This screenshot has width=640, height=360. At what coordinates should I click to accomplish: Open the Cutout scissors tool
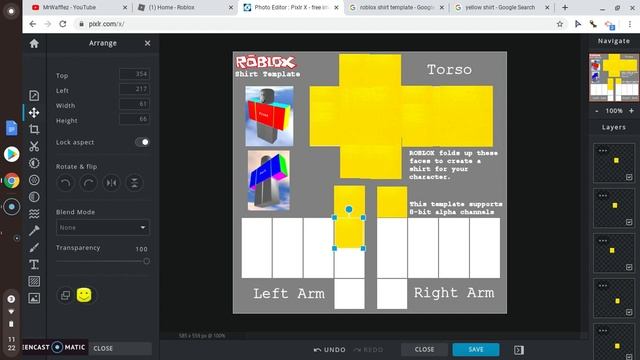coord(34,146)
